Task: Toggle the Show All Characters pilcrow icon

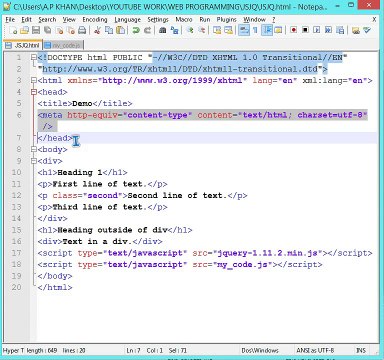Action: pyautogui.click(x=255, y=31)
